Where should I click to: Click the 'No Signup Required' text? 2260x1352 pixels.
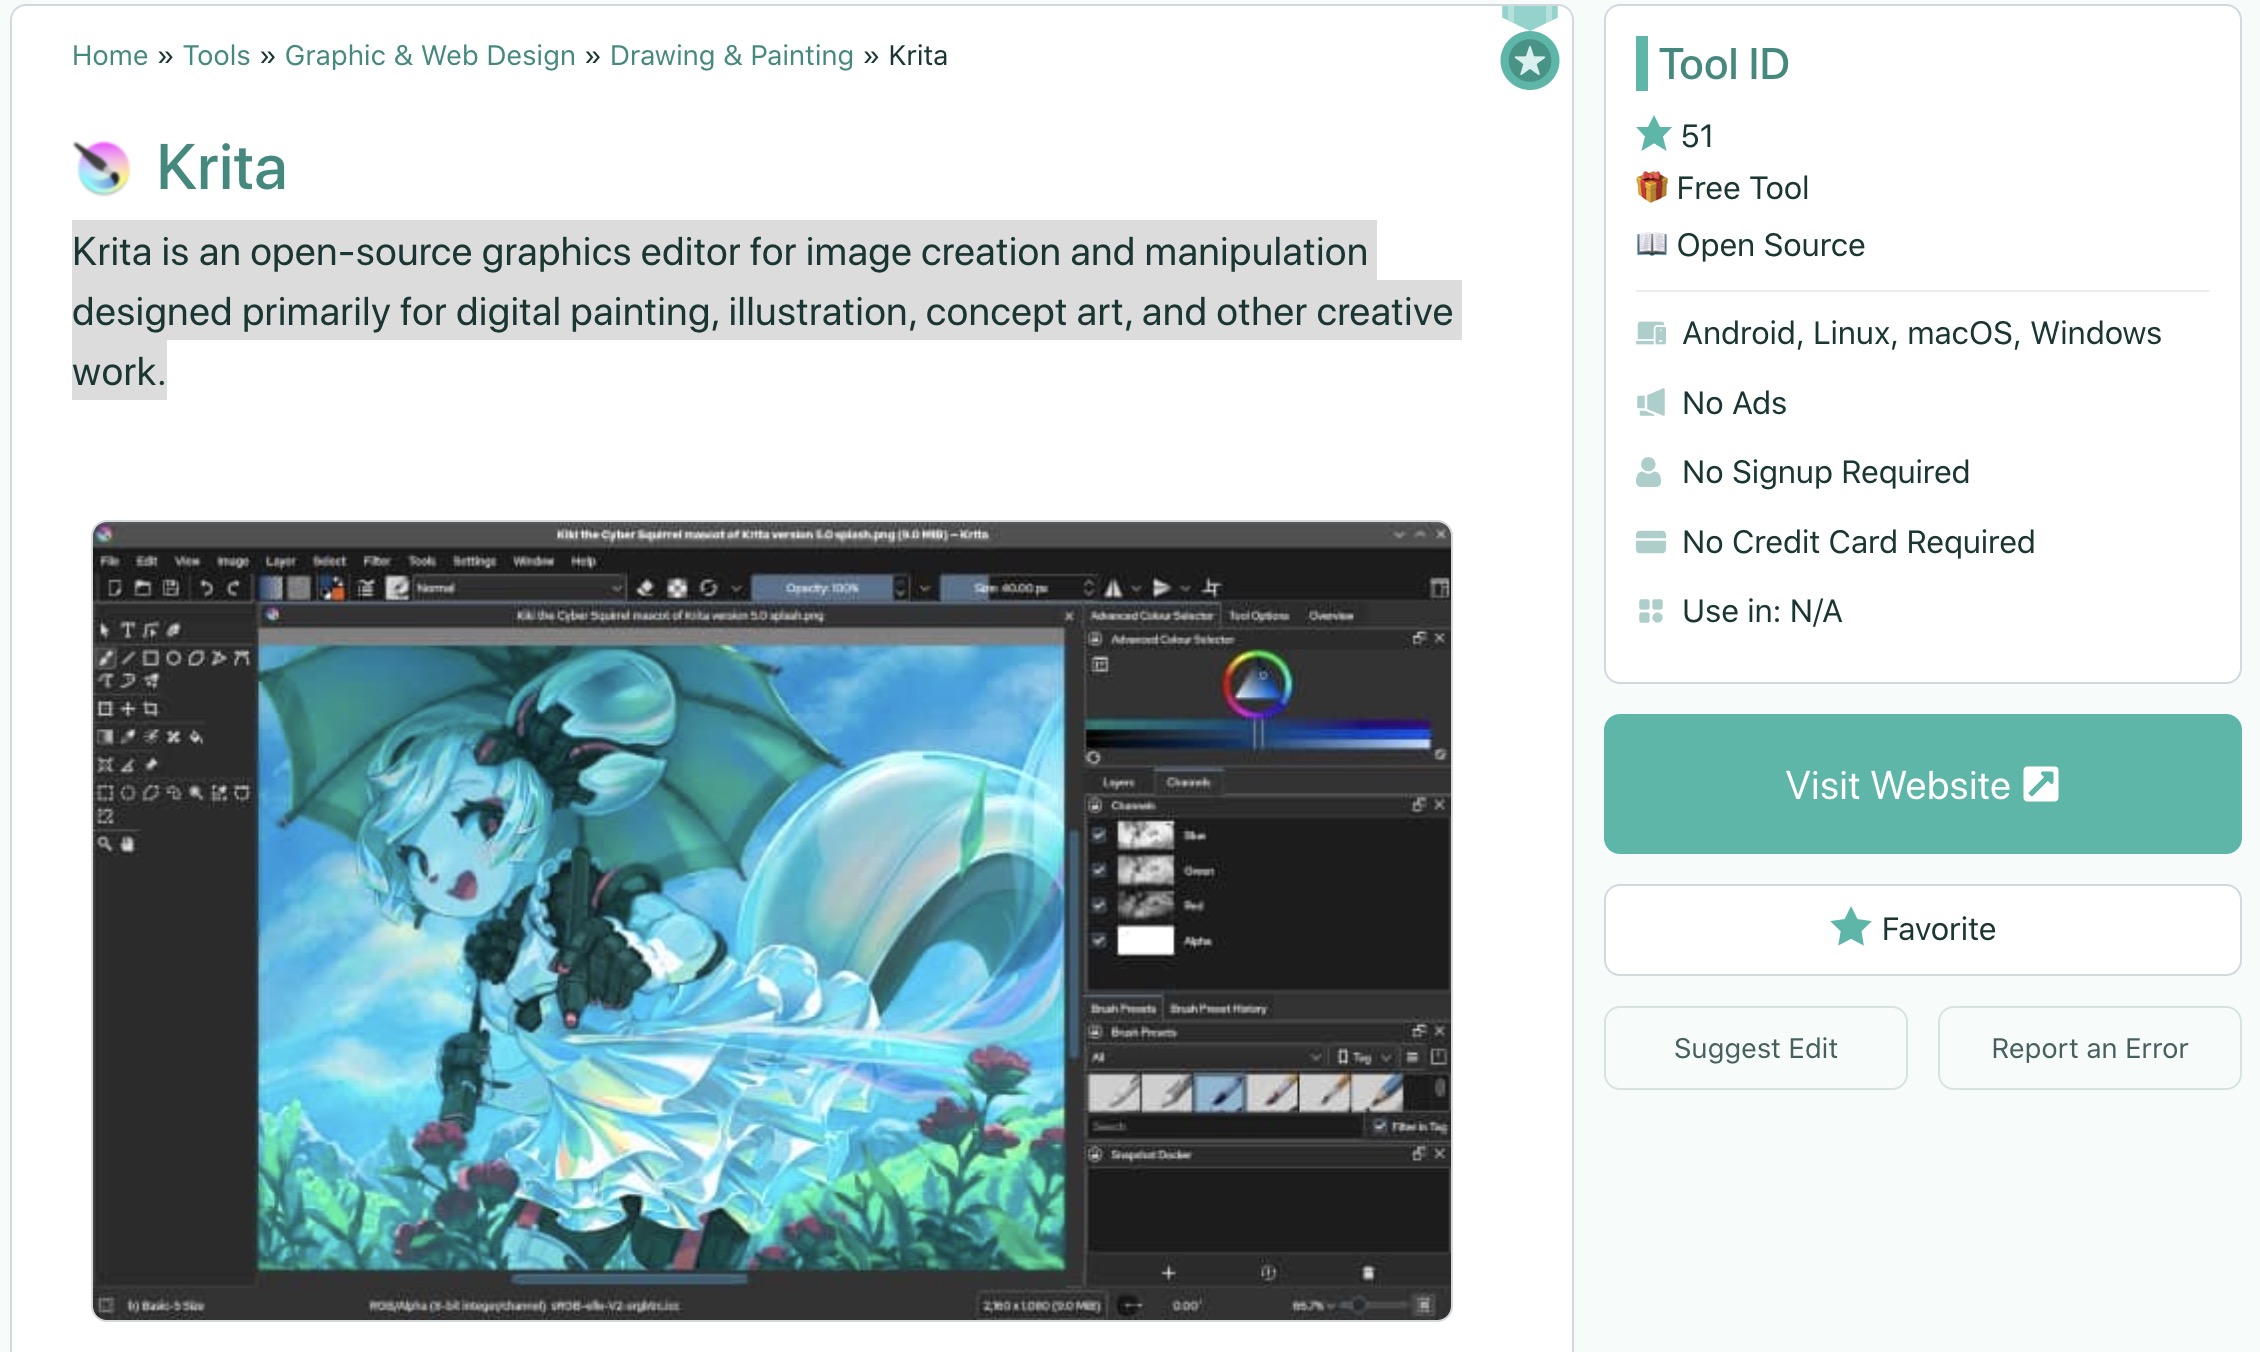pyautogui.click(x=1826, y=472)
